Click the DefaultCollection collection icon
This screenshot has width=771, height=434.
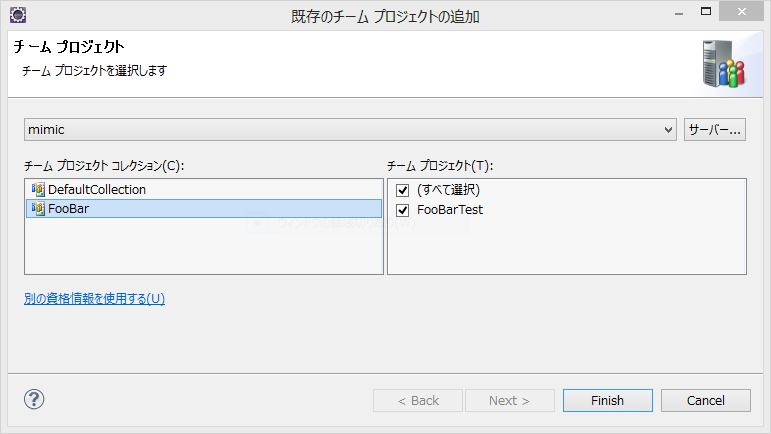(x=38, y=189)
